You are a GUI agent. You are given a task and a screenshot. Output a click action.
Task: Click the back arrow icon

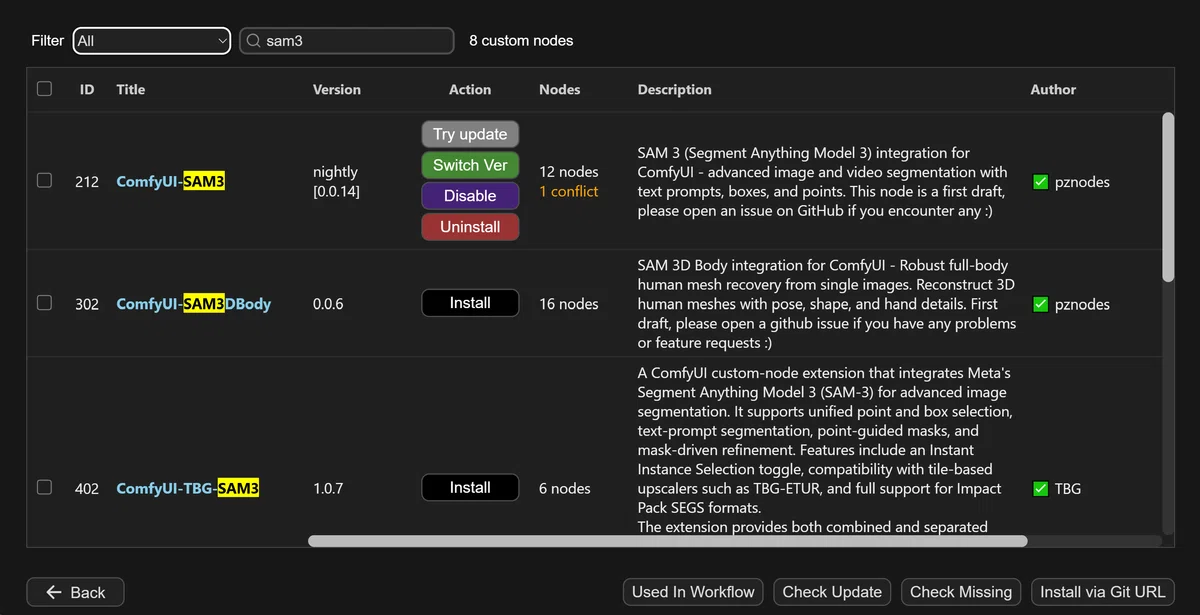[x=54, y=592]
